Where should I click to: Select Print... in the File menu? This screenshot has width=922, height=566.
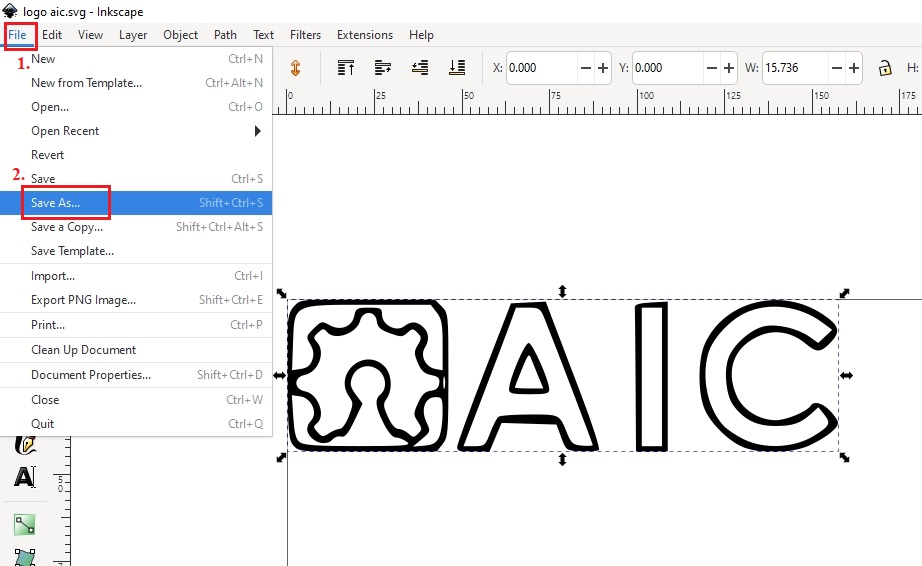pos(136,325)
